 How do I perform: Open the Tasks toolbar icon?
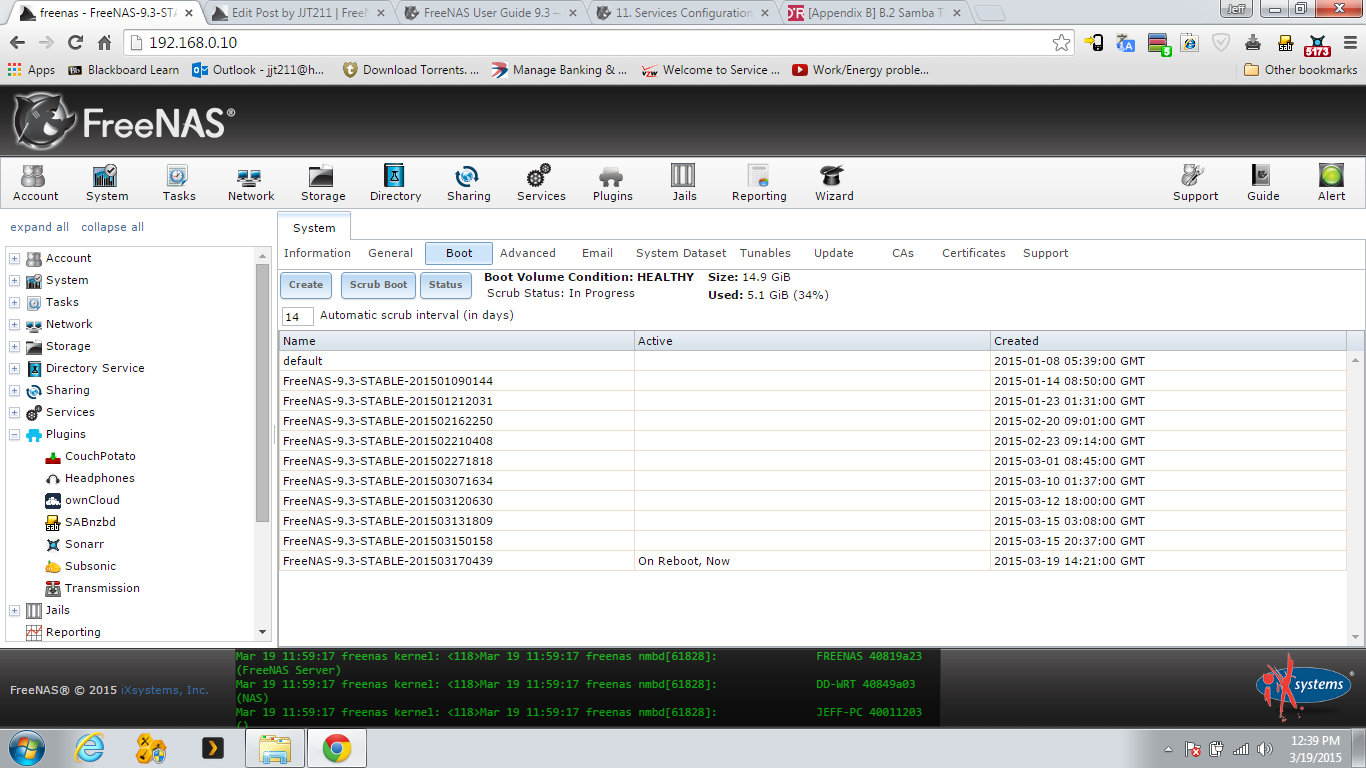tap(179, 183)
